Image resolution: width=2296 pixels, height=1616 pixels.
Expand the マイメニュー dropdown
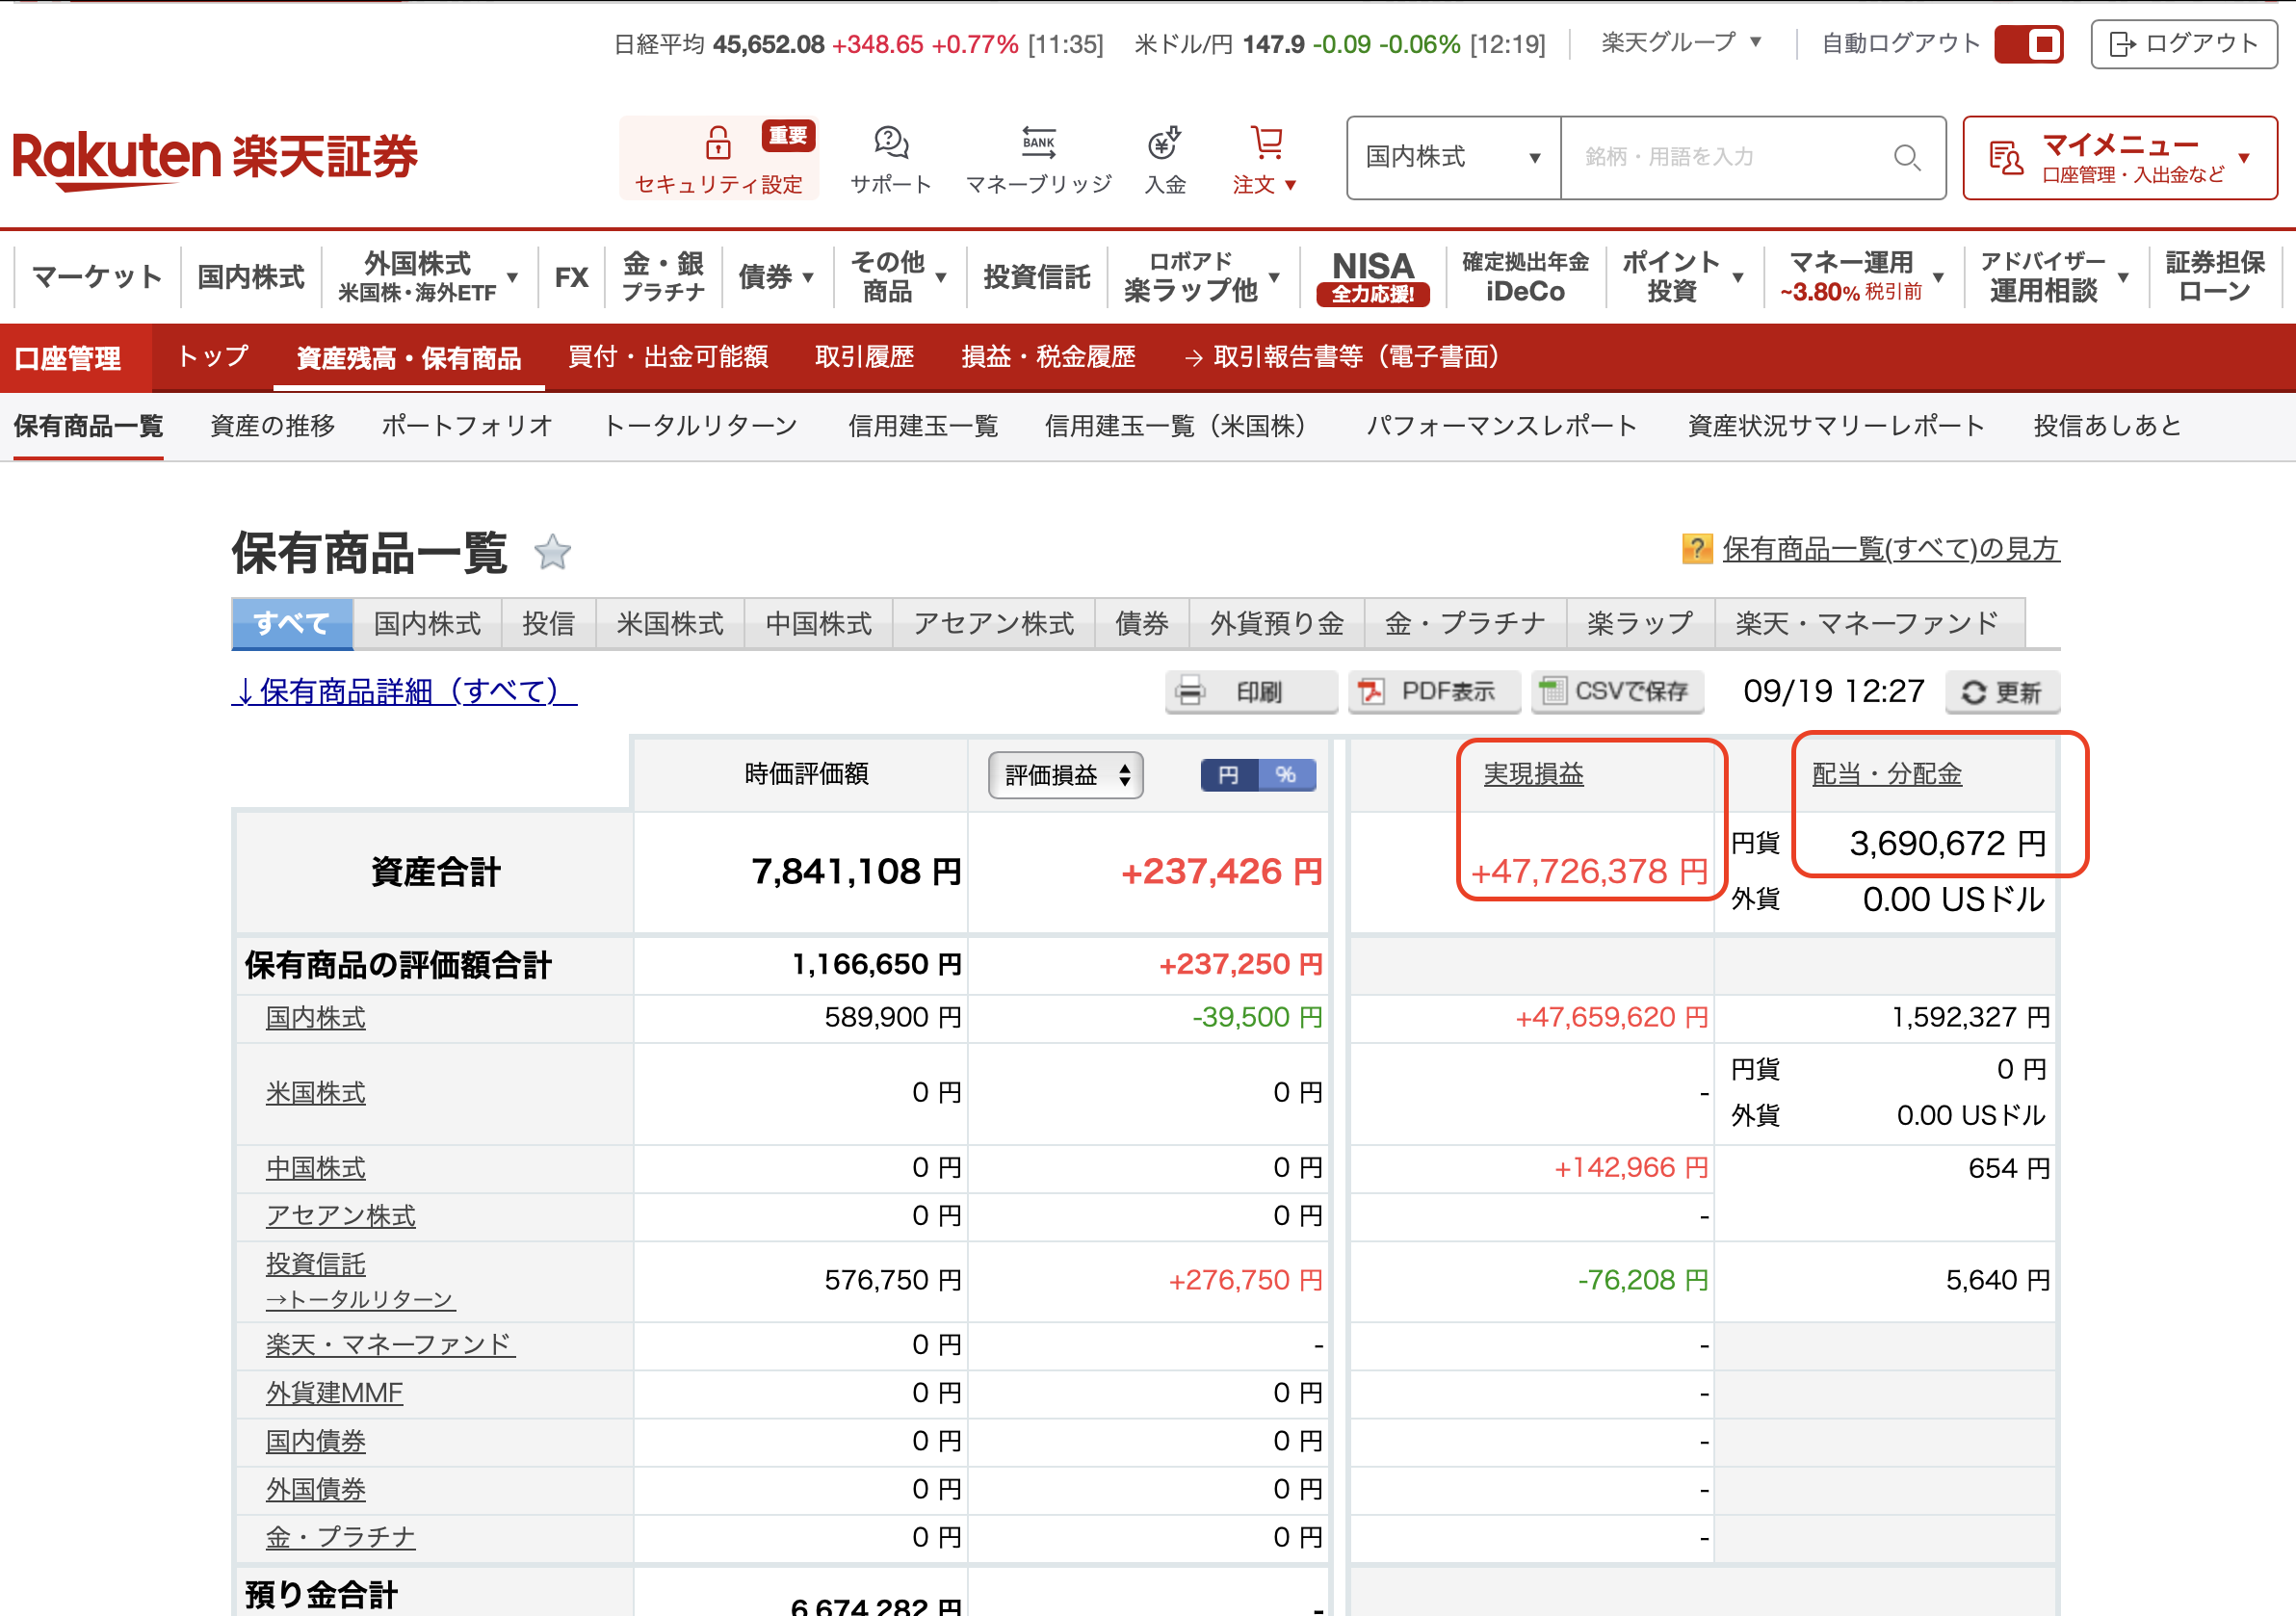tap(2119, 157)
